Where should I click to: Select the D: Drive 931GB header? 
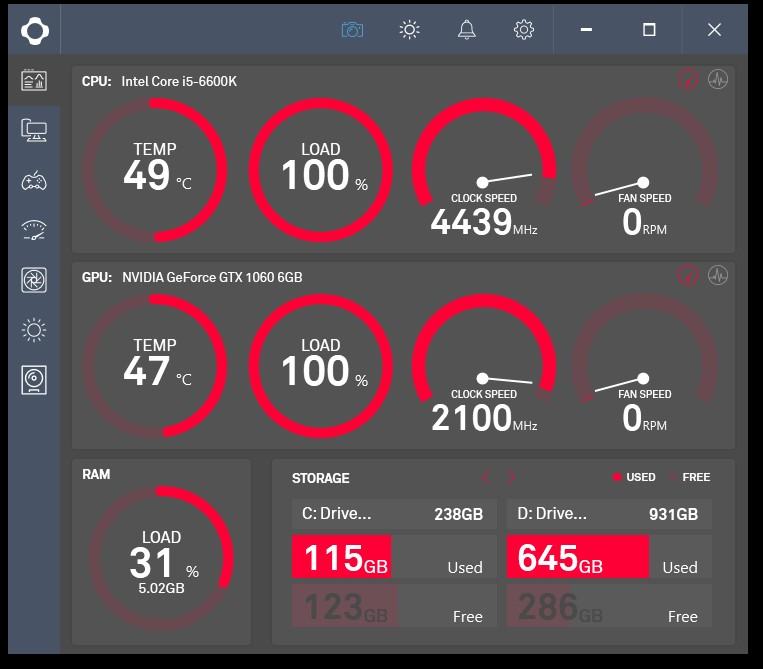click(x=609, y=514)
